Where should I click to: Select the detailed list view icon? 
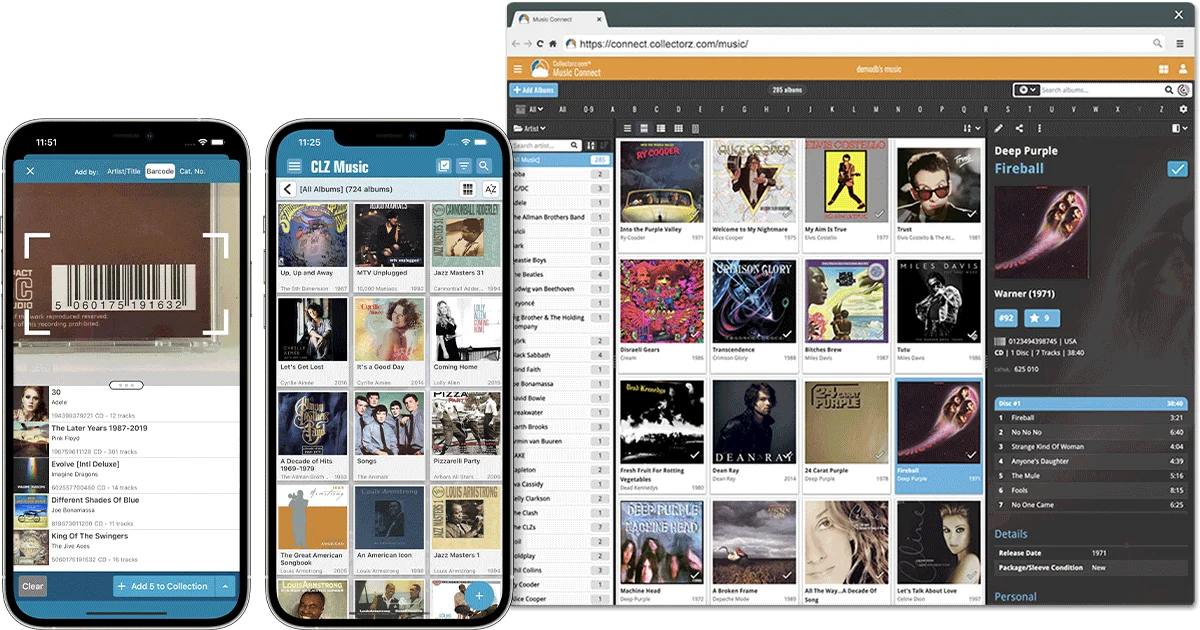(661, 128)
